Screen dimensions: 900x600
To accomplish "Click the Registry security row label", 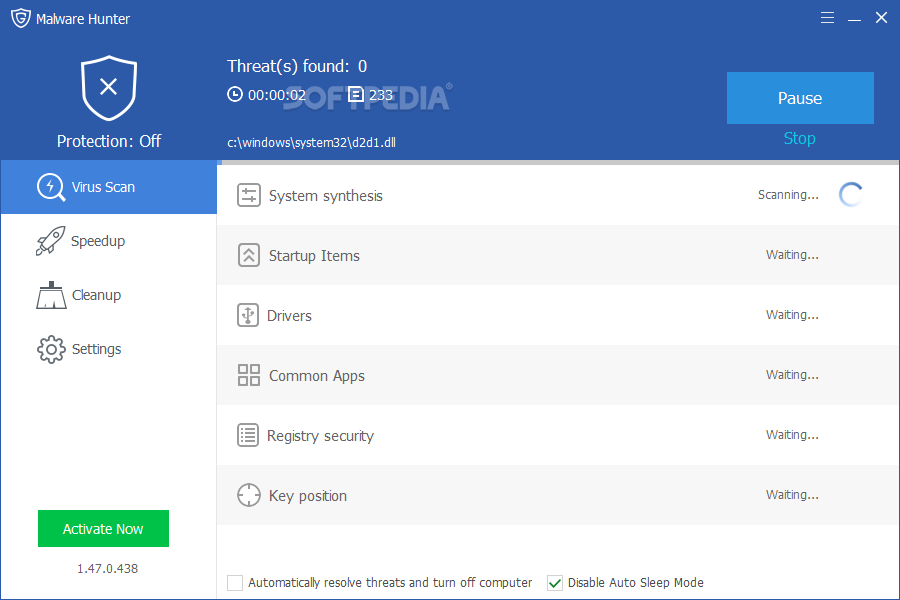I will click(320, 436).
